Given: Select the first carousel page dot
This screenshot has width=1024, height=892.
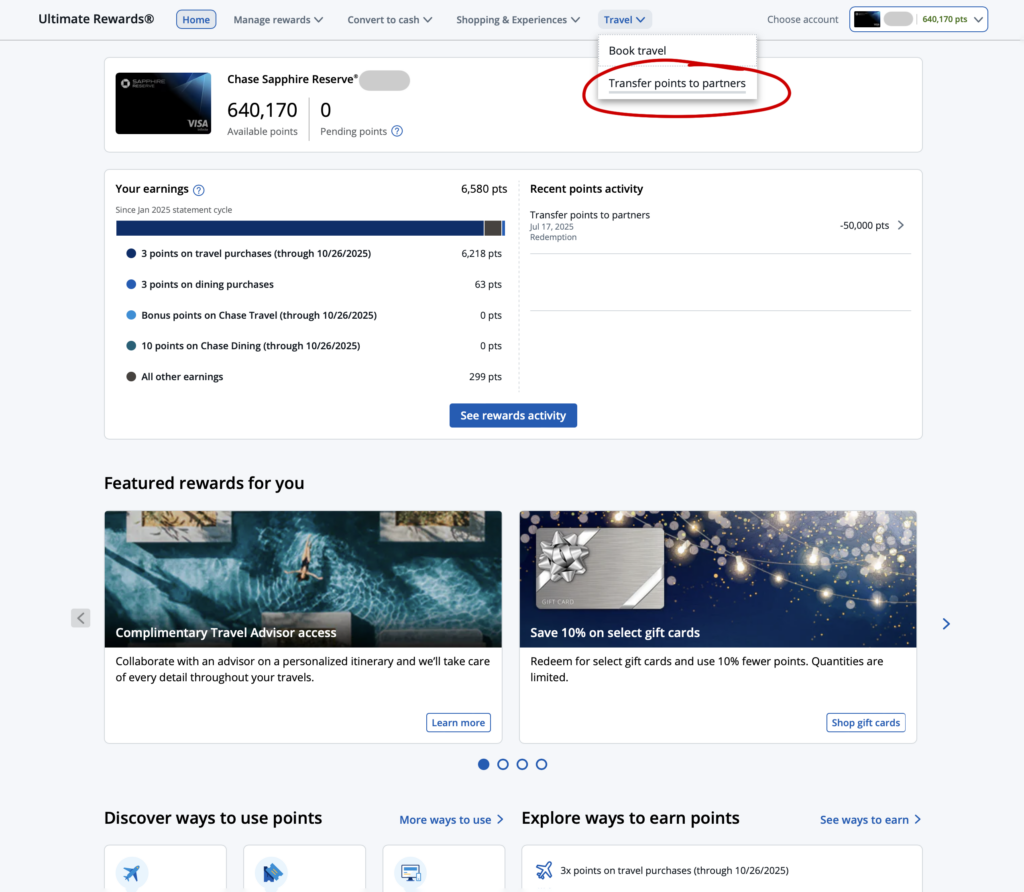Looking at the screenshot, I should 484,764.
